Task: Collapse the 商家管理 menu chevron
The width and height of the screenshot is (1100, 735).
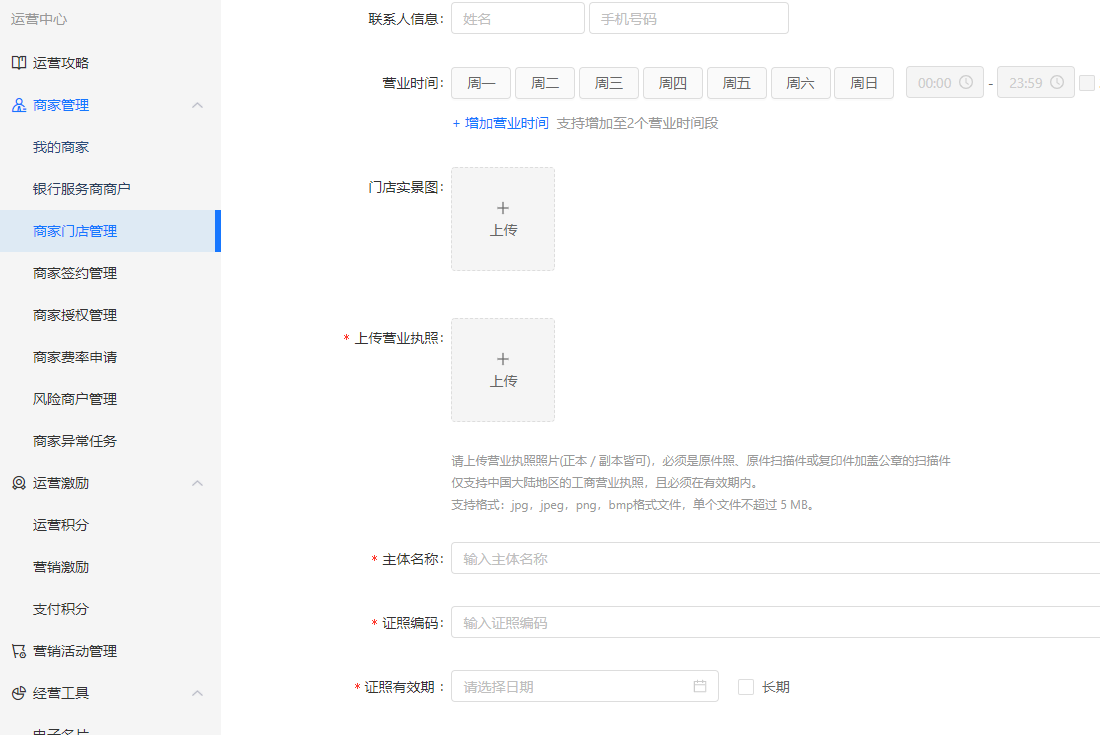Action: tap(197, 105)
